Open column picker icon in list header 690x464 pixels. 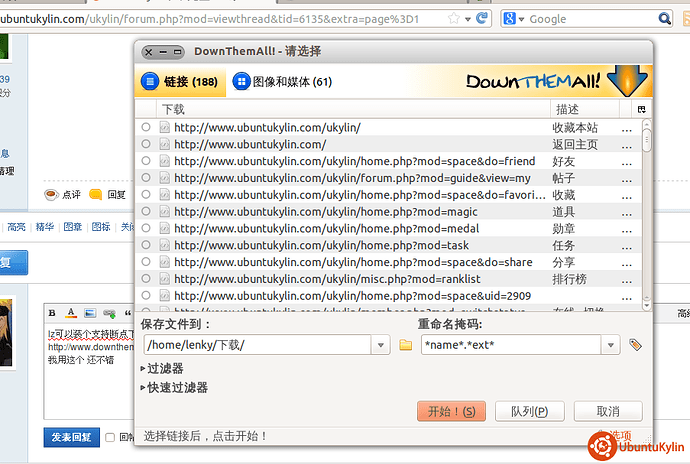pos(641,109)
